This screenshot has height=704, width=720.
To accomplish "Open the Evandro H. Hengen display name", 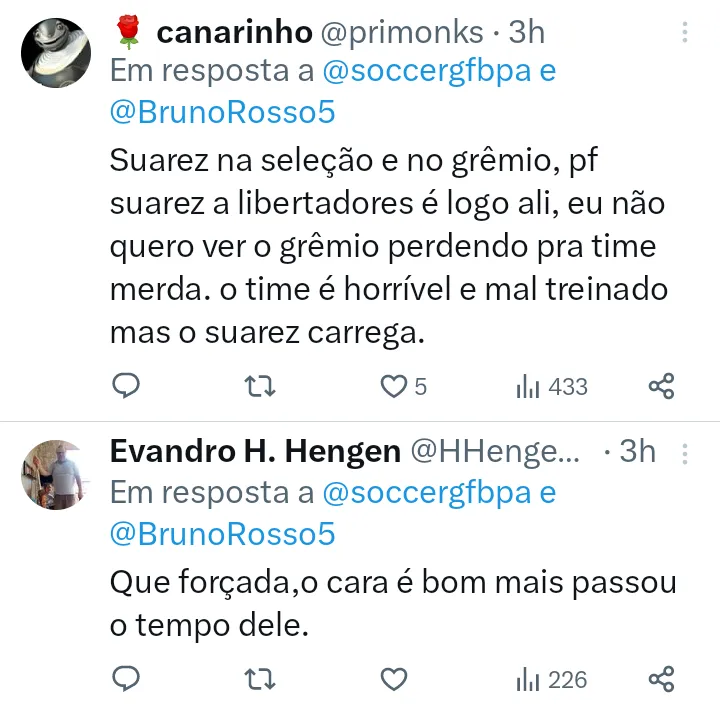I will (254, 452).
